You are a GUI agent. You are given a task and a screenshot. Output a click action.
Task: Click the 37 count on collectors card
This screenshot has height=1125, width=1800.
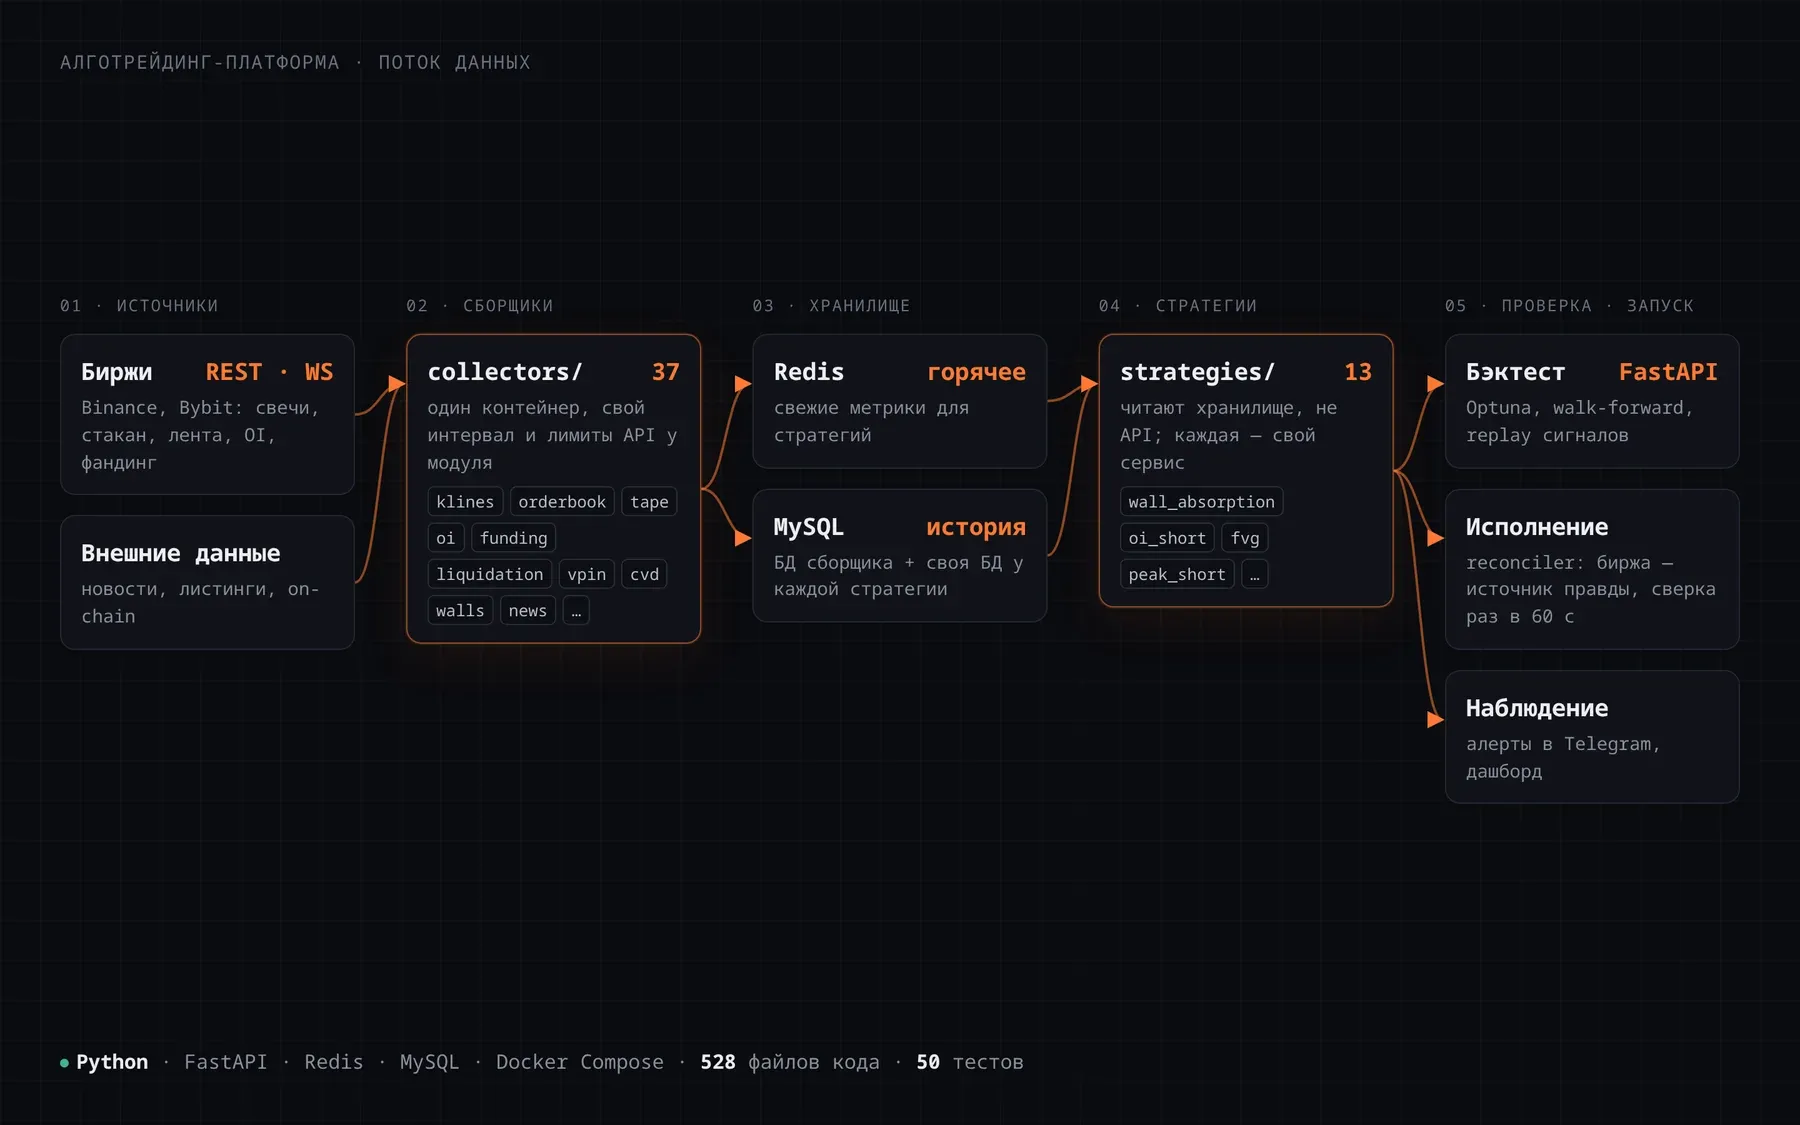(666, 372)
